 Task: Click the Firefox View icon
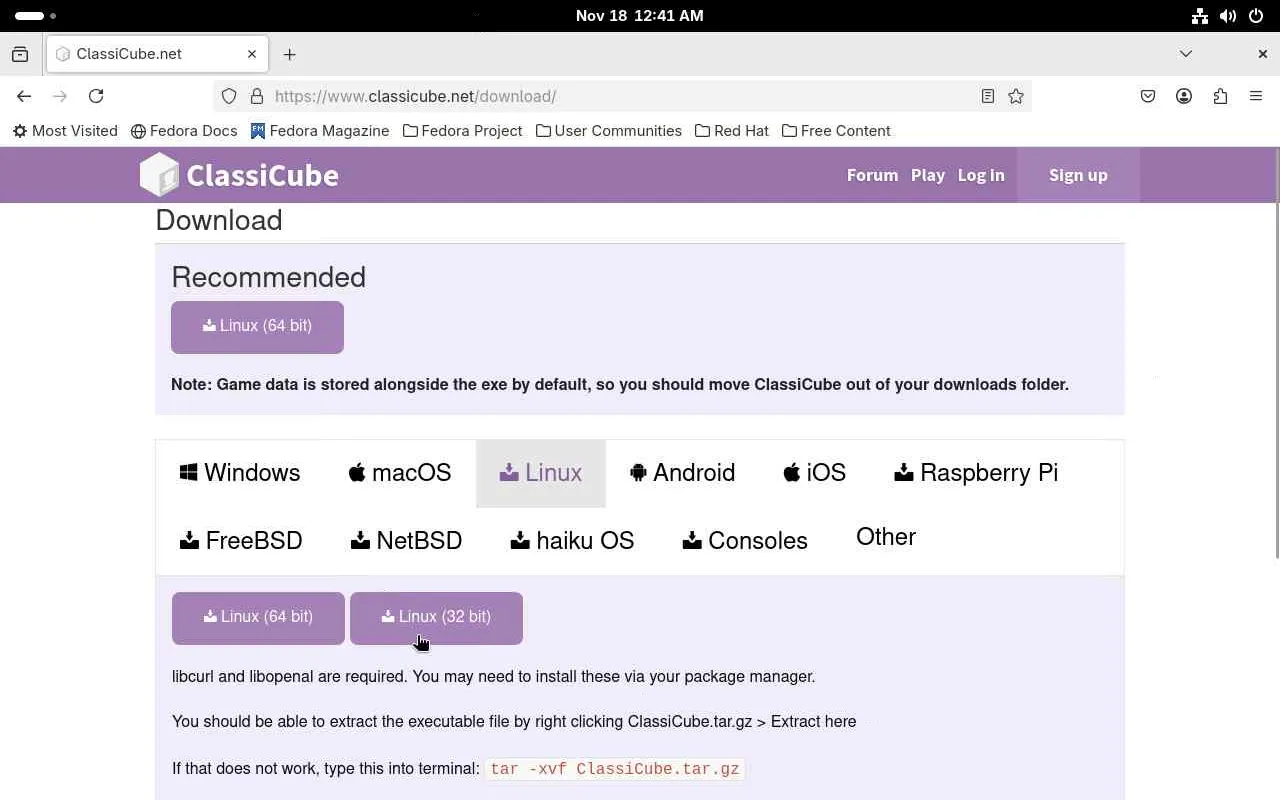pos(20,54)
